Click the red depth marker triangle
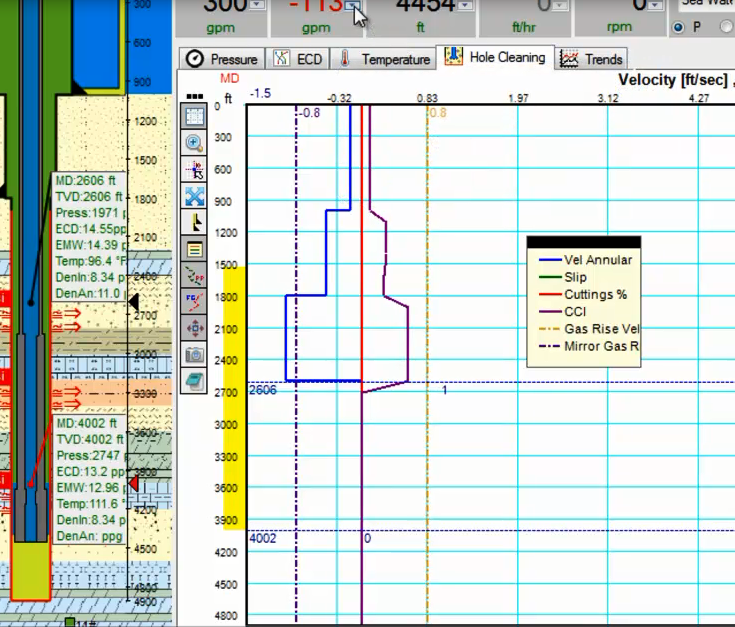This screenshot has height=627, width=735. pos(134,483)
